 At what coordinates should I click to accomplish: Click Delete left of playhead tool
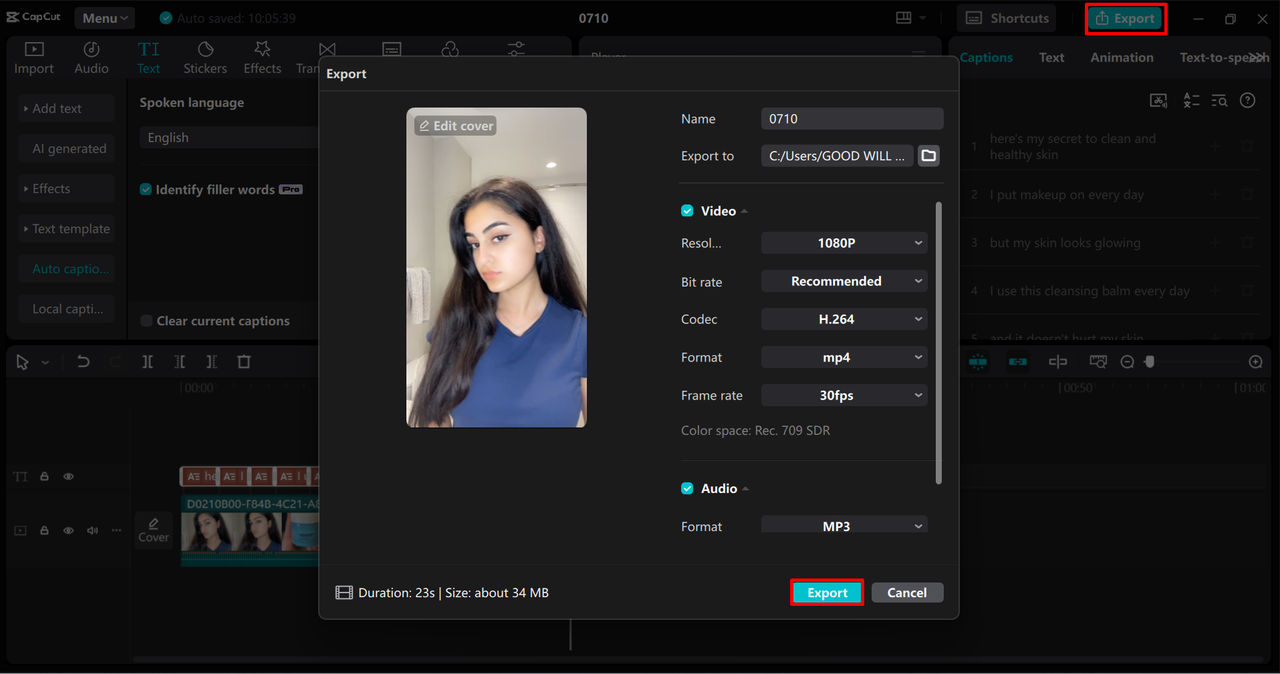pos(179,362)
